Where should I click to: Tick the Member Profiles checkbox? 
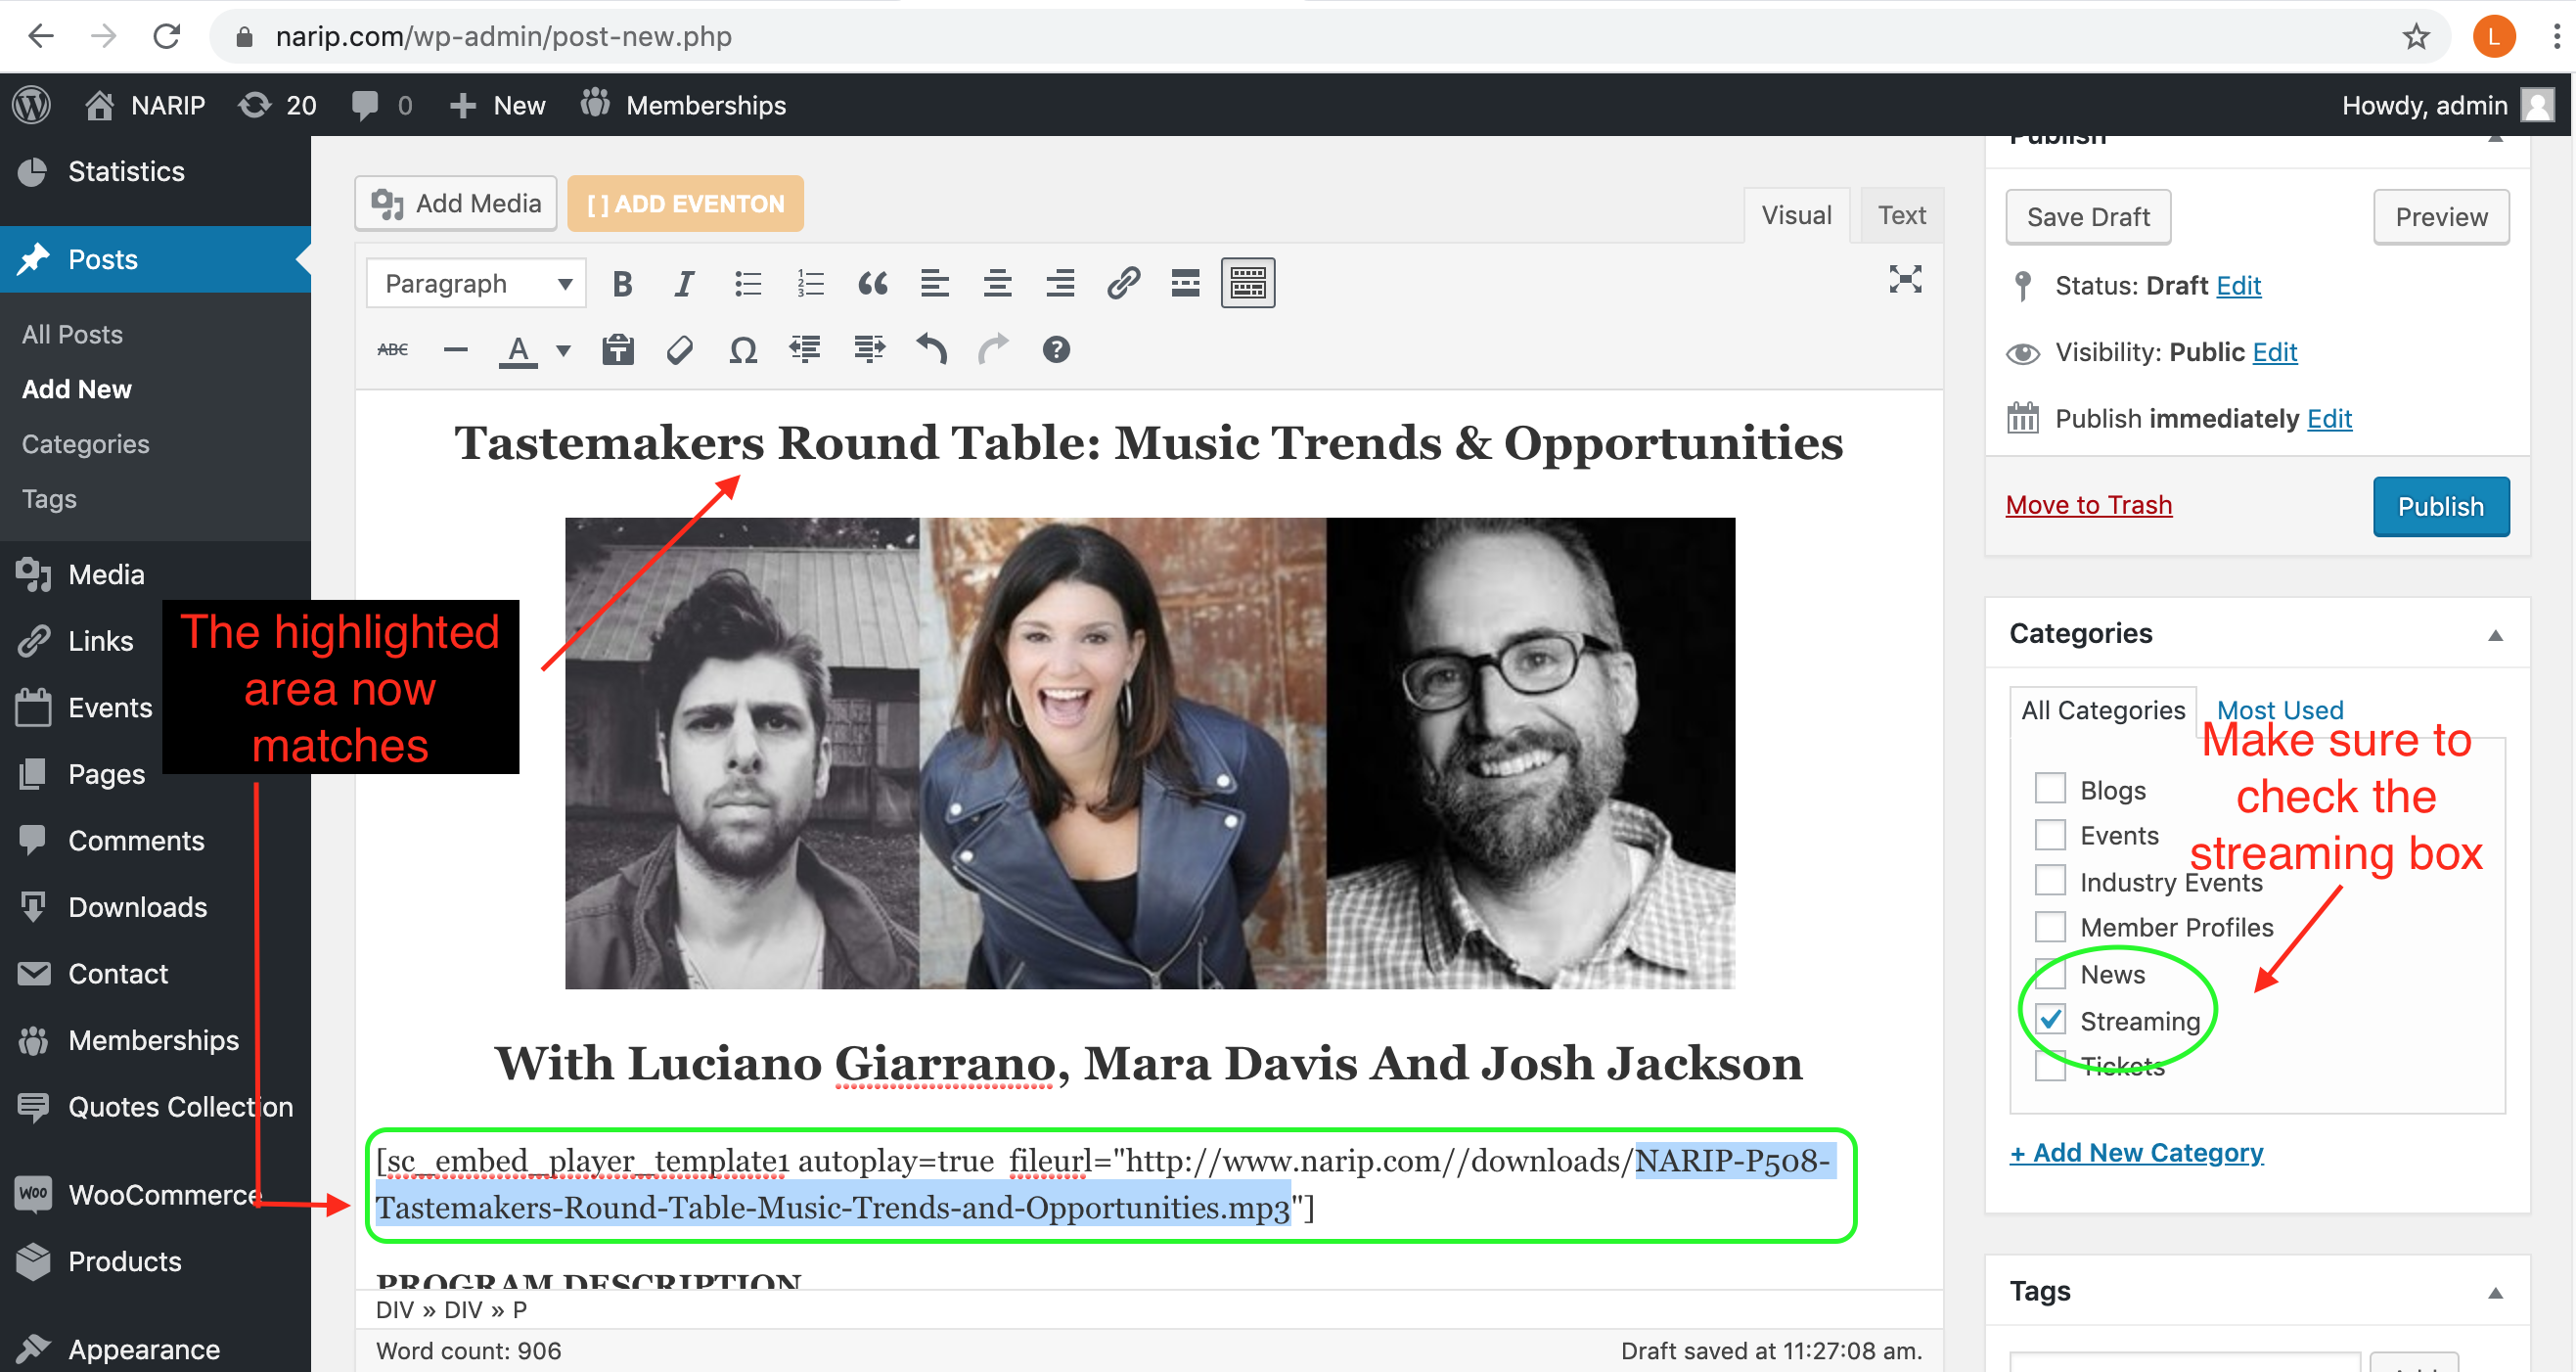(x=2050, y=927)
